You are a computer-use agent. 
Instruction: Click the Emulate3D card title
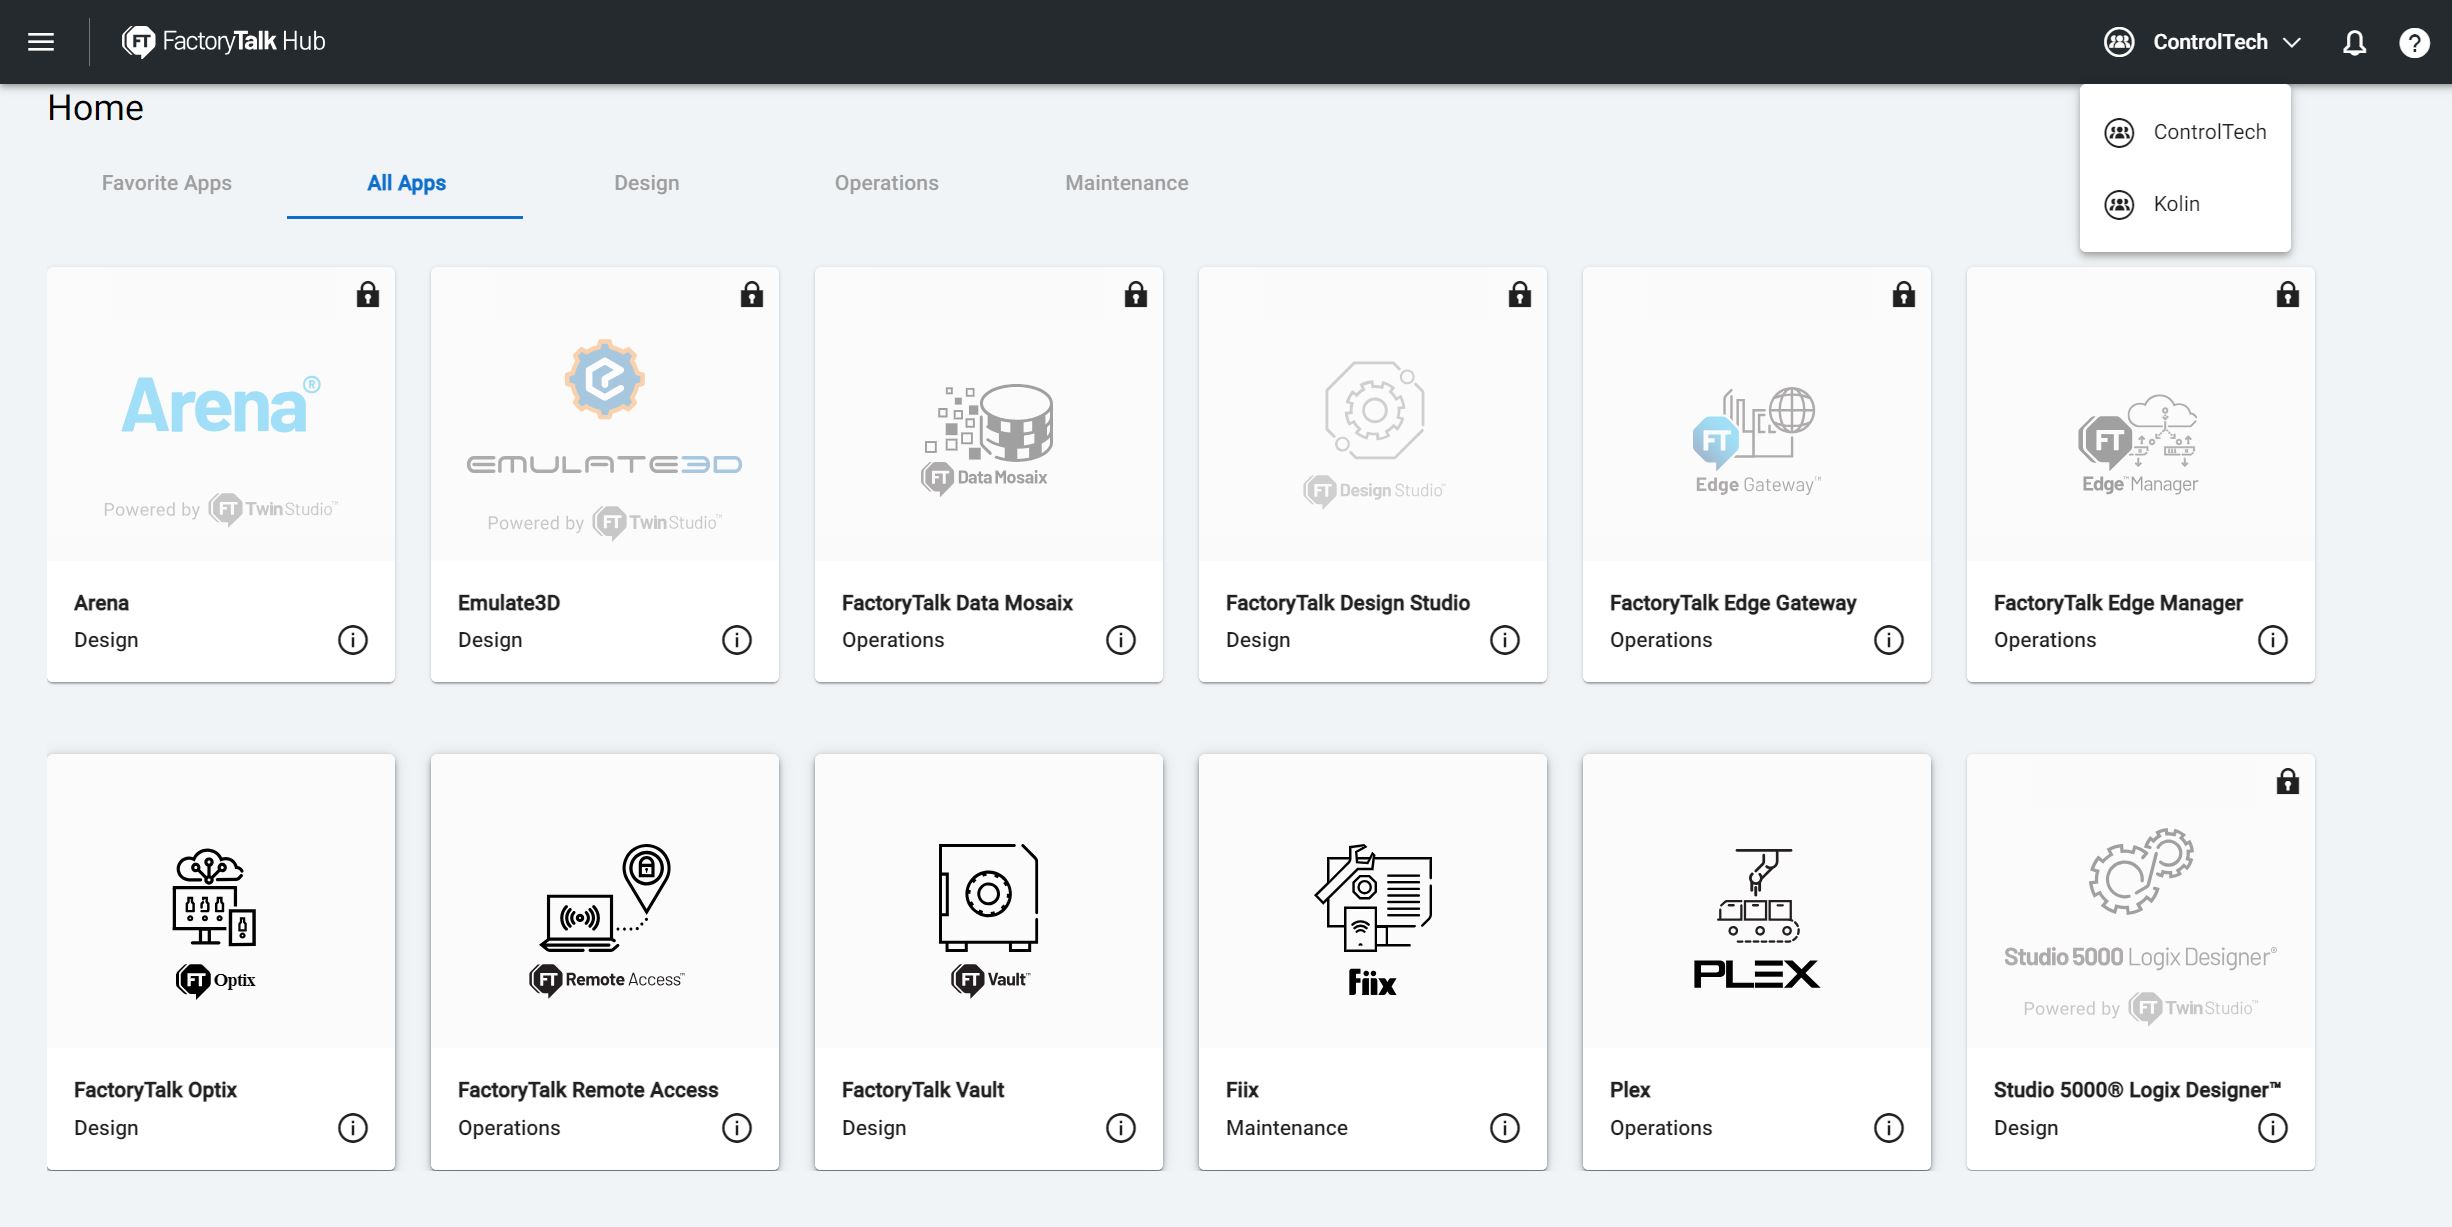[509, 603]
